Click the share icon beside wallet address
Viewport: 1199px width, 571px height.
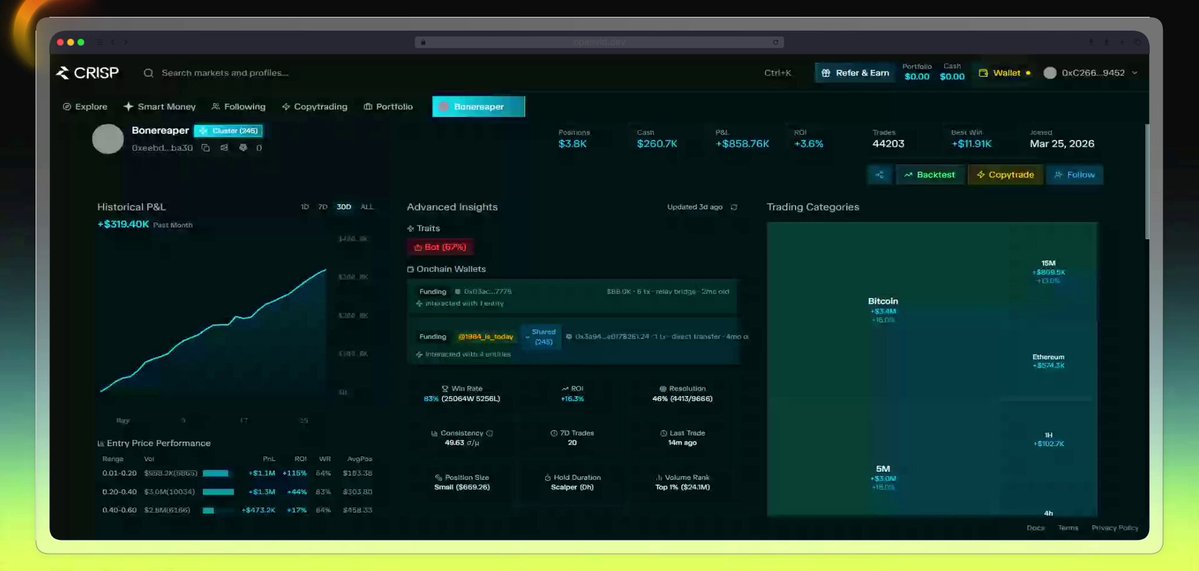(224, 148)
